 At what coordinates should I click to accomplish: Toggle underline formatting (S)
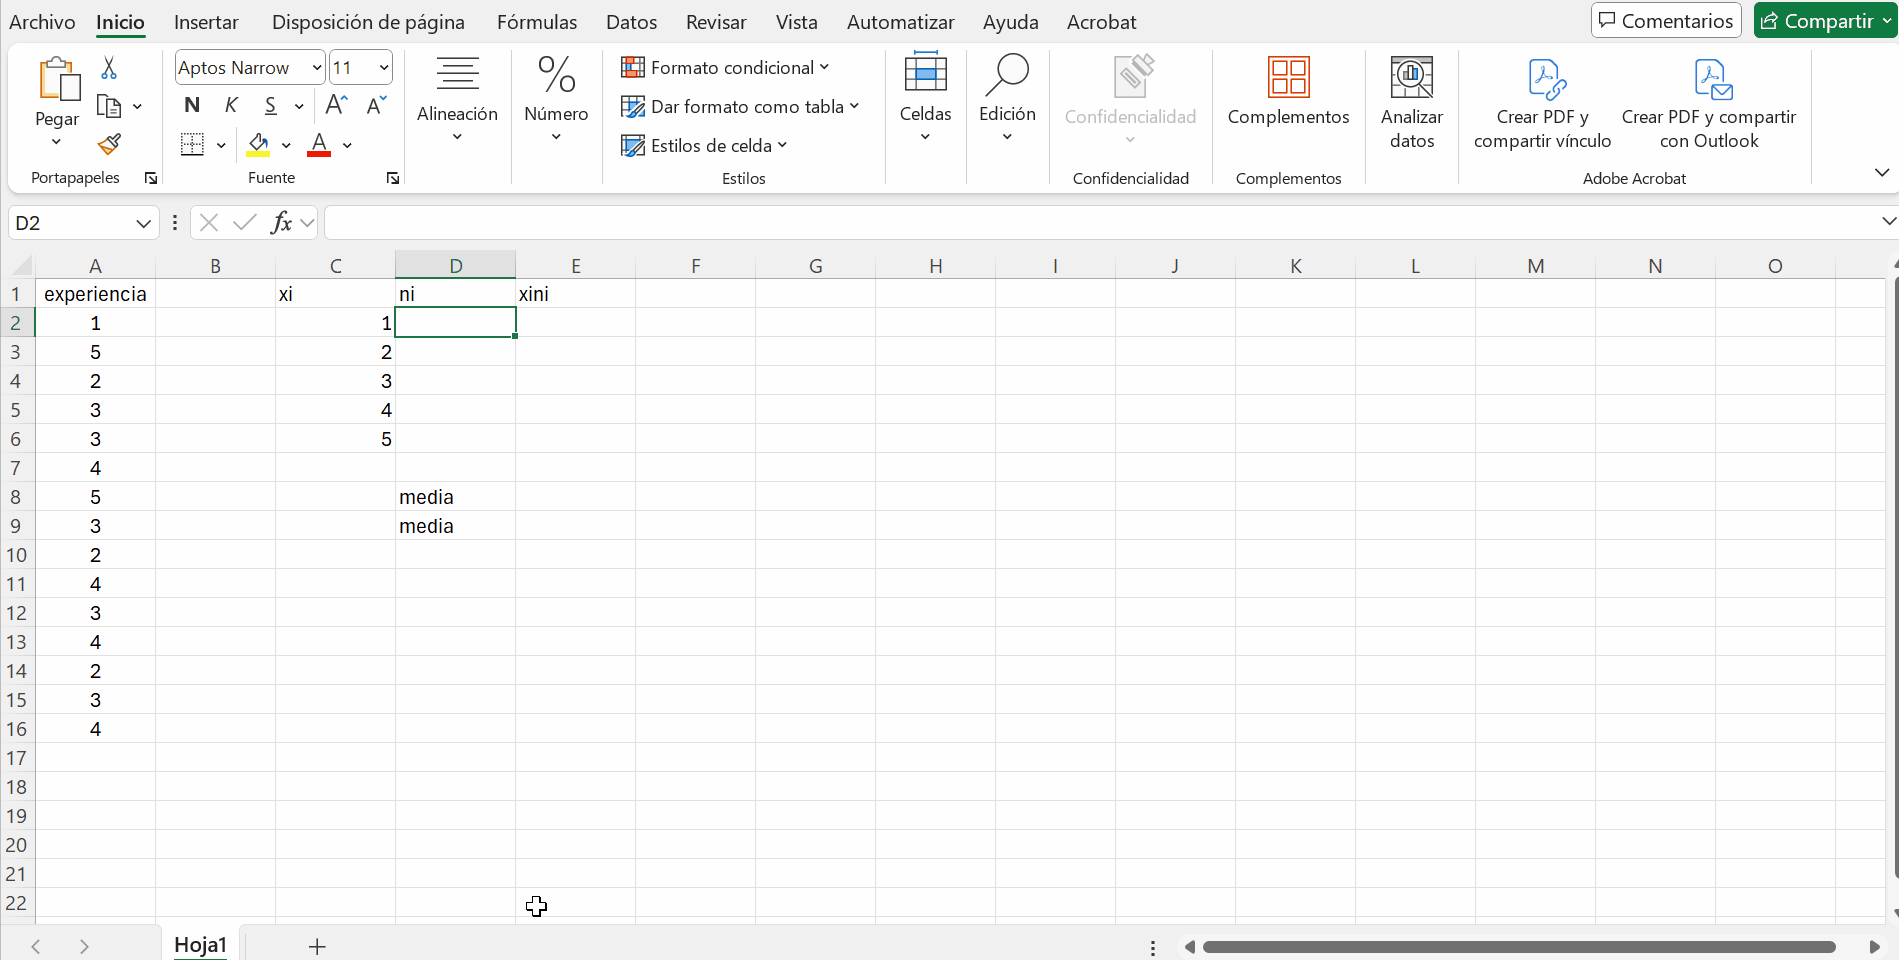tap(270, 105)
